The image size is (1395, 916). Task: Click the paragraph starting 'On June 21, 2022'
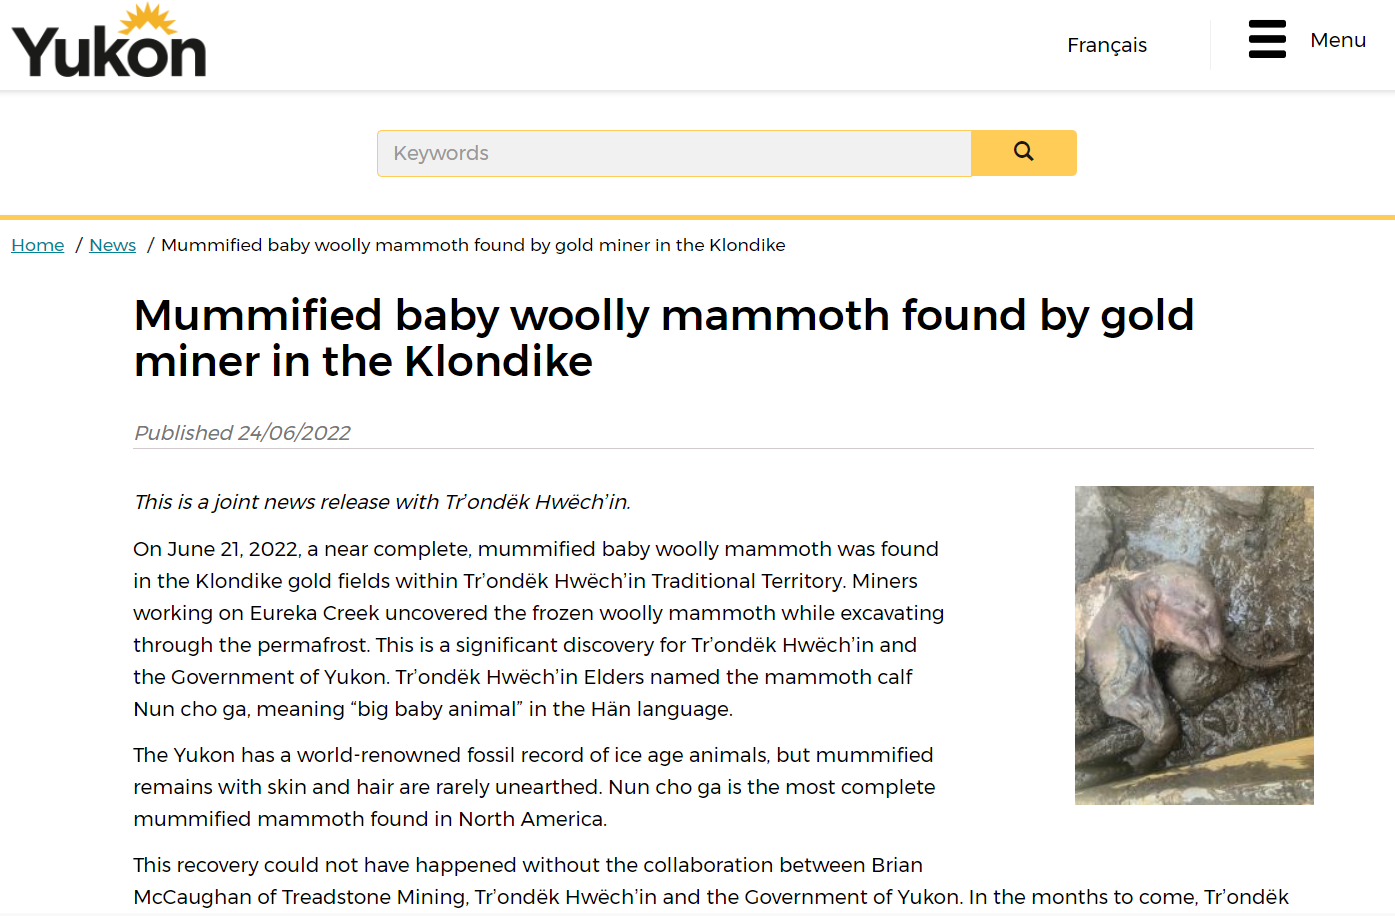click(539, 629)
